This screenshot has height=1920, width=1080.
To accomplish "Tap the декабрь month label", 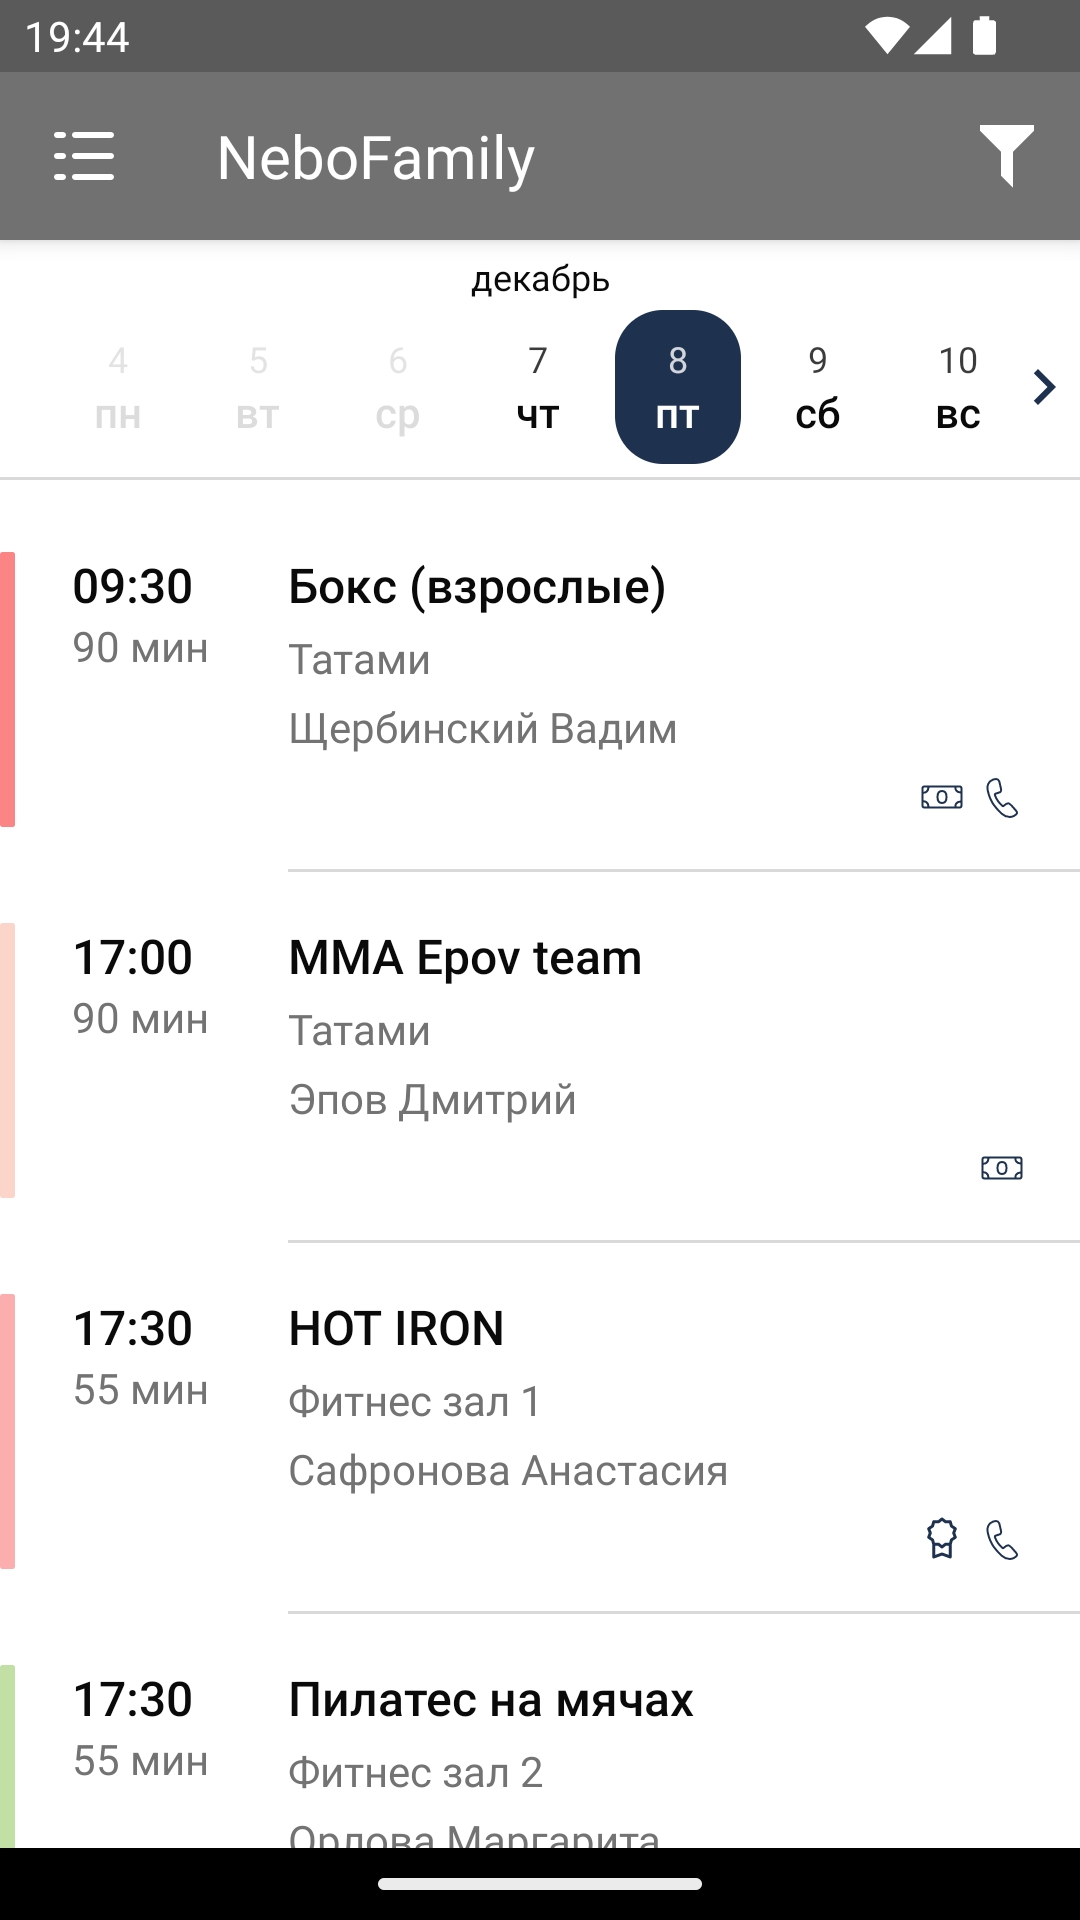I will [x=540, y=280].
